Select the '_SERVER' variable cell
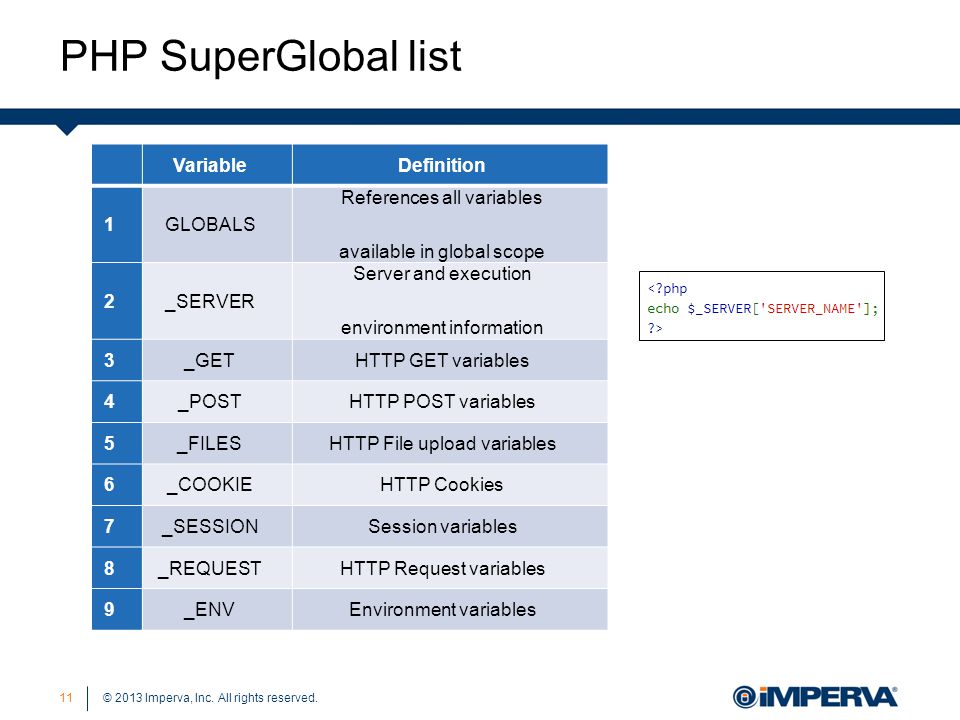Image resolution: width=960 pixels, height=720 pixels. (x=217, y=301)
